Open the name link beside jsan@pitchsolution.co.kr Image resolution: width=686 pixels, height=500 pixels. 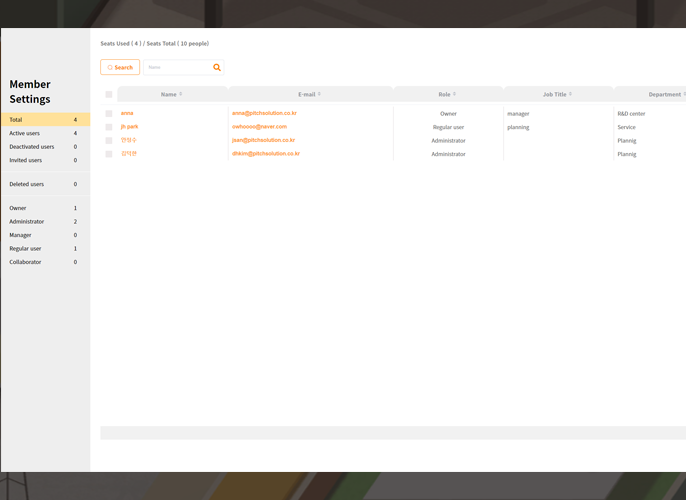[129, 140]
